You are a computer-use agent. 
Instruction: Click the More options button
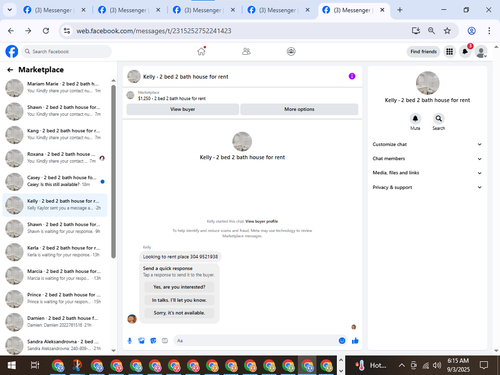coord(299,109)
